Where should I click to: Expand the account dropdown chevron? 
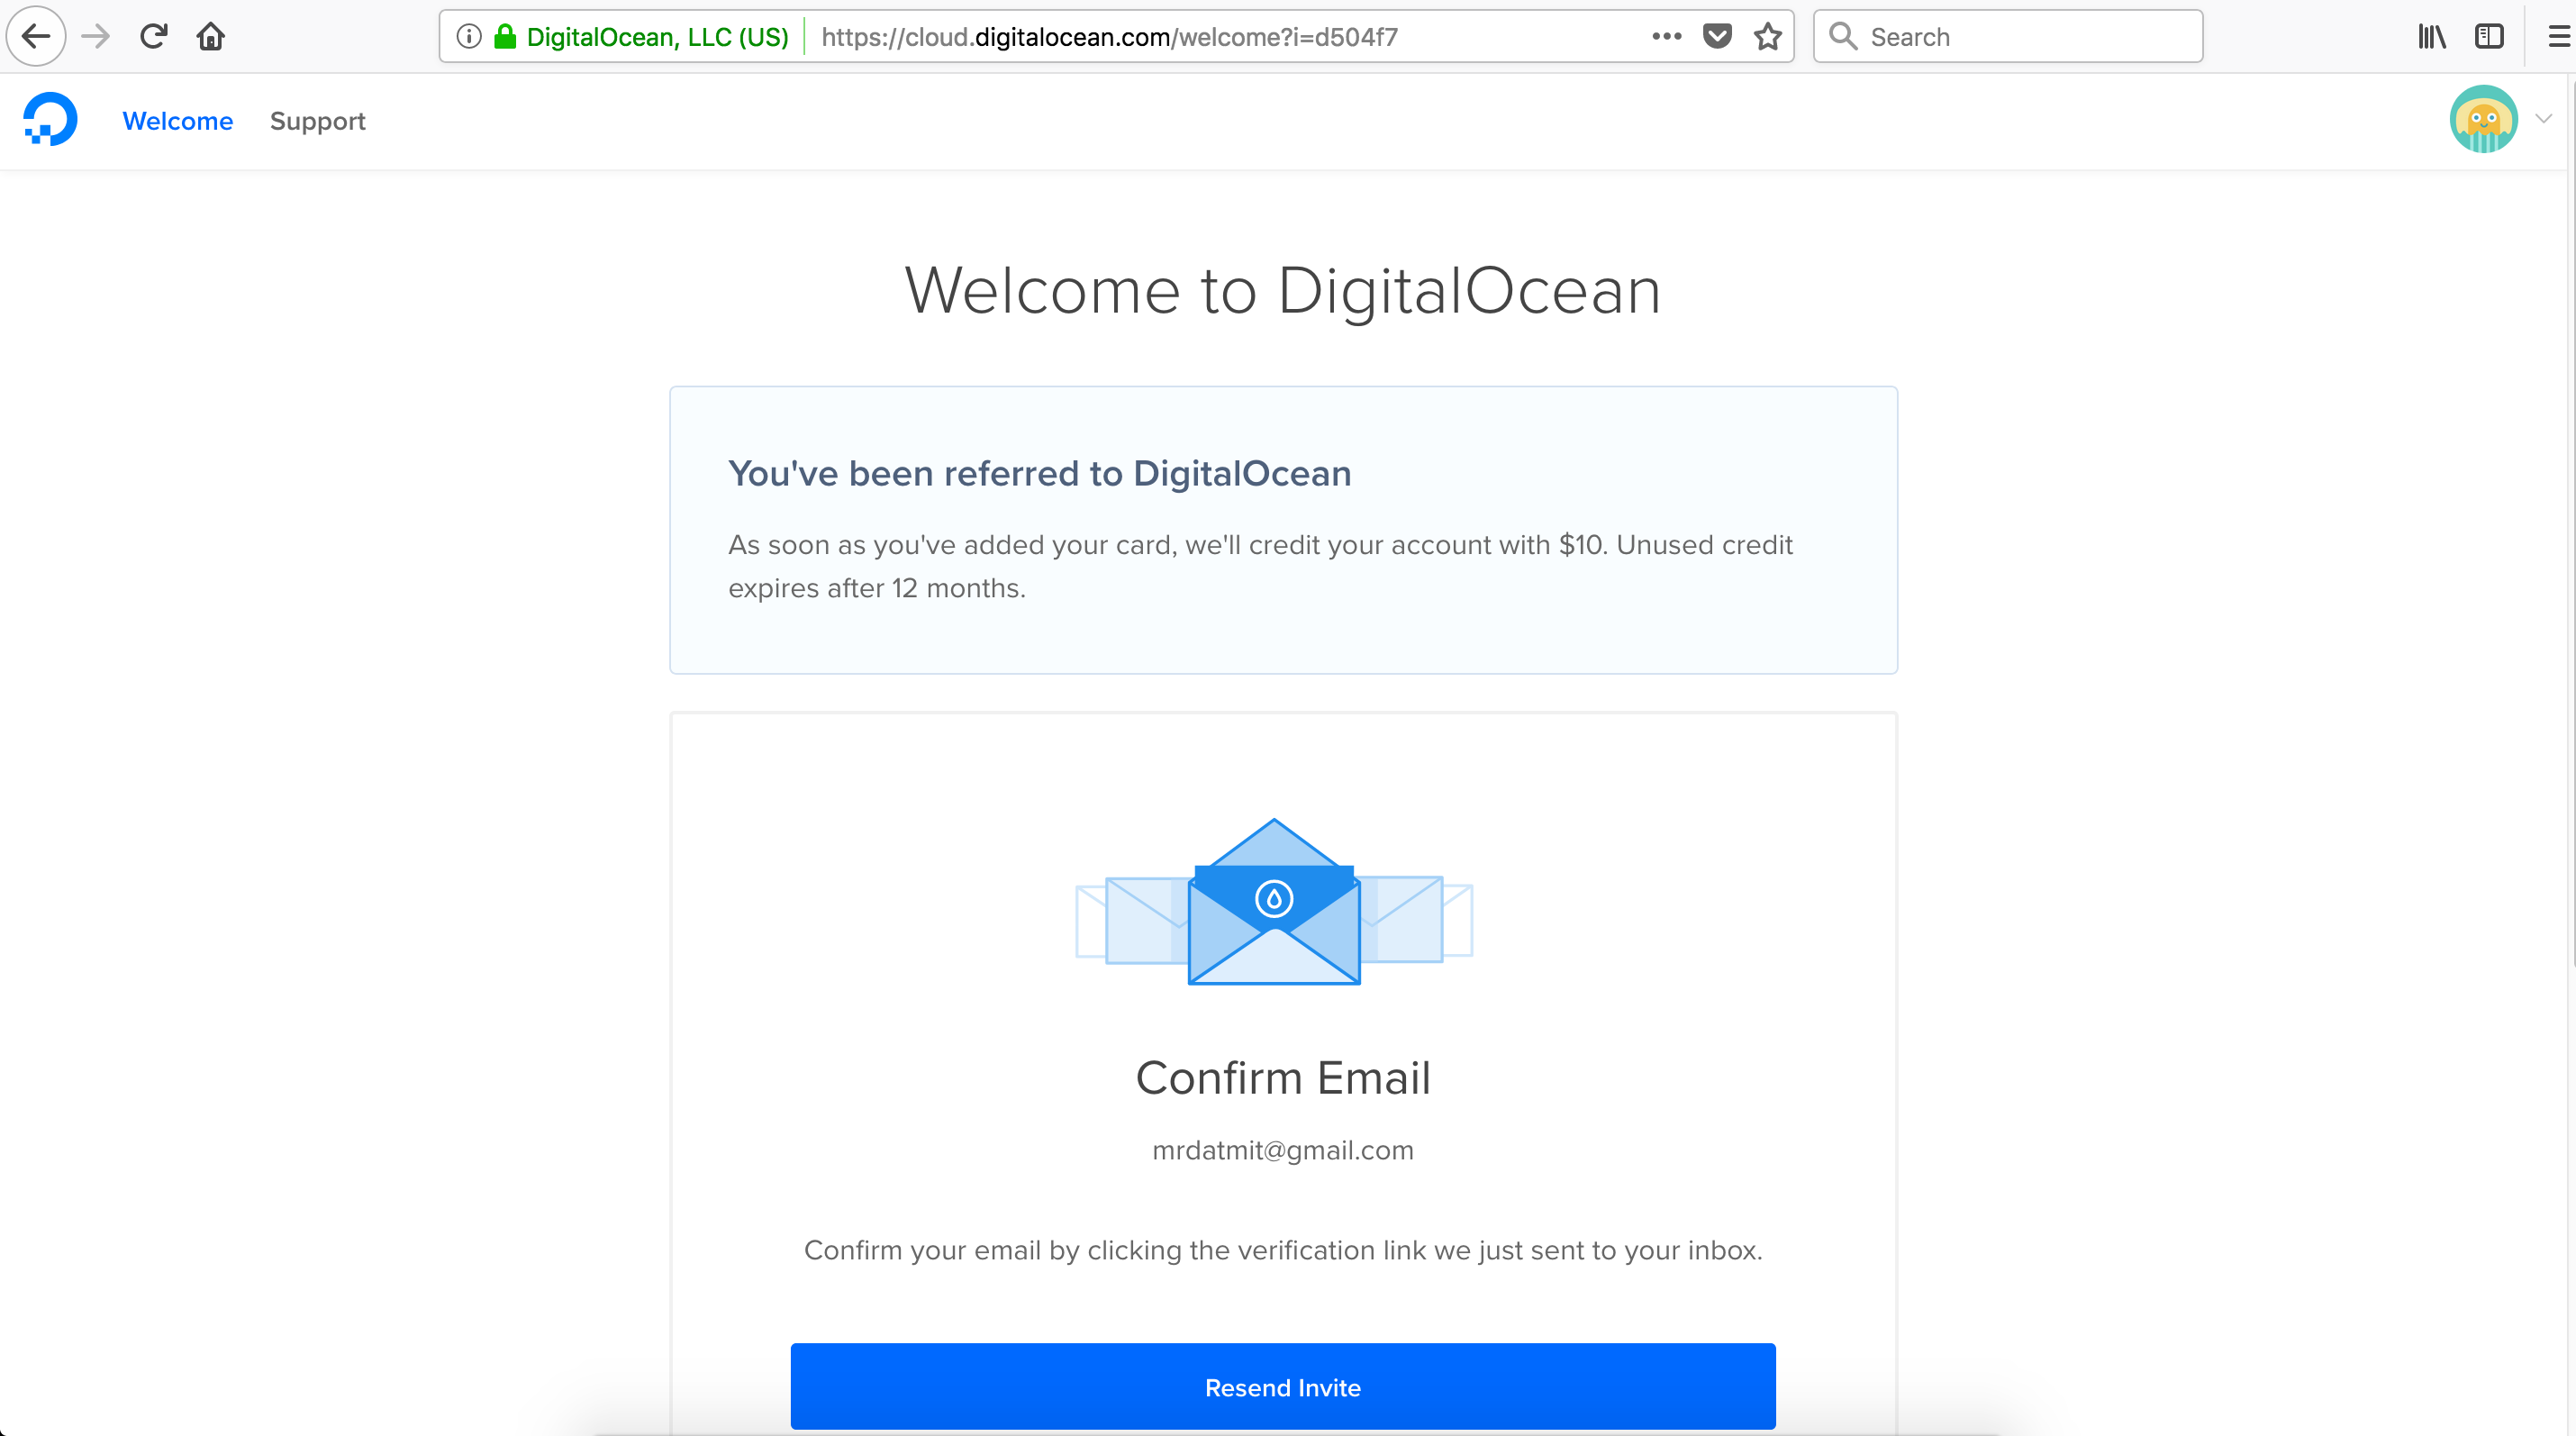tap(2544, 119)
